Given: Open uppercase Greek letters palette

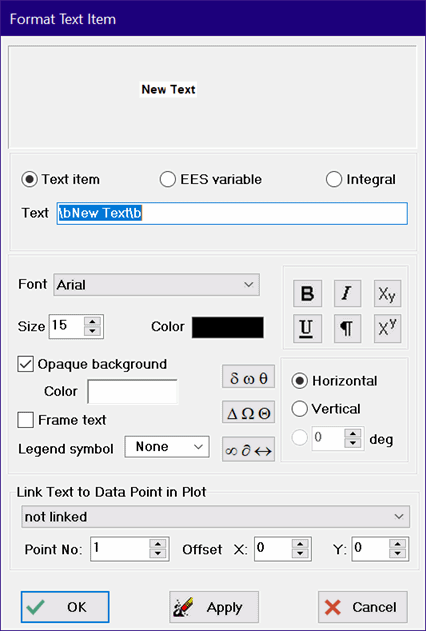Looking at the screenshot, I should [248, 412].
